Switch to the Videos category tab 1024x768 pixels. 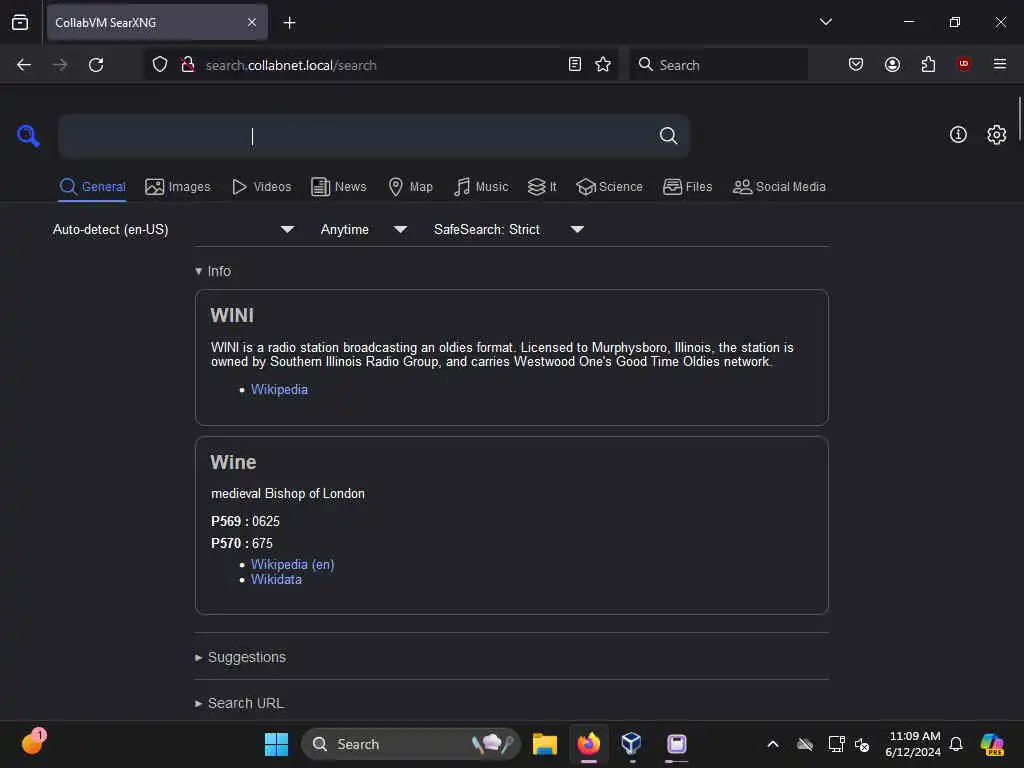click(x=261, y=187)
